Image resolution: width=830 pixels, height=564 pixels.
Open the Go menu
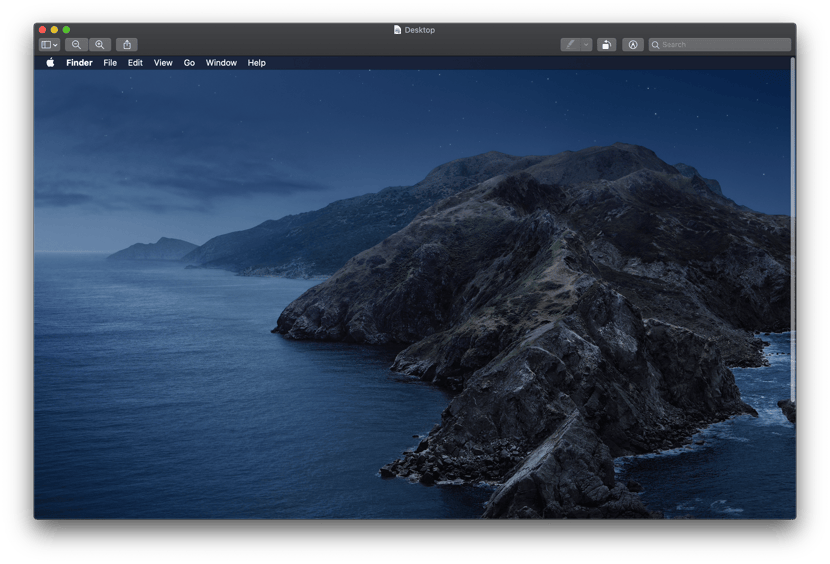pyautogui.click(x=189, y=62)
